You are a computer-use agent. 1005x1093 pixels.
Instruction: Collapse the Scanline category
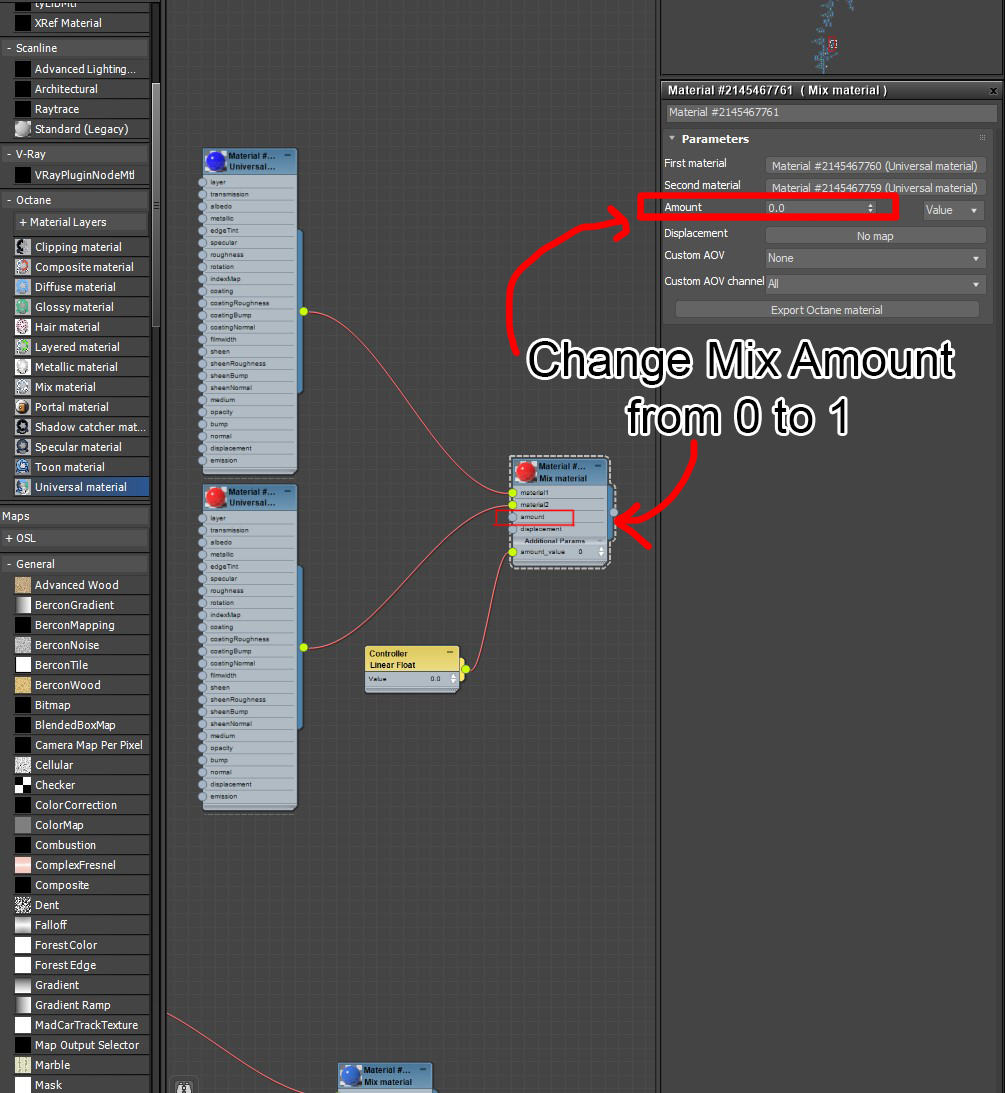click(x=8, y=48)
